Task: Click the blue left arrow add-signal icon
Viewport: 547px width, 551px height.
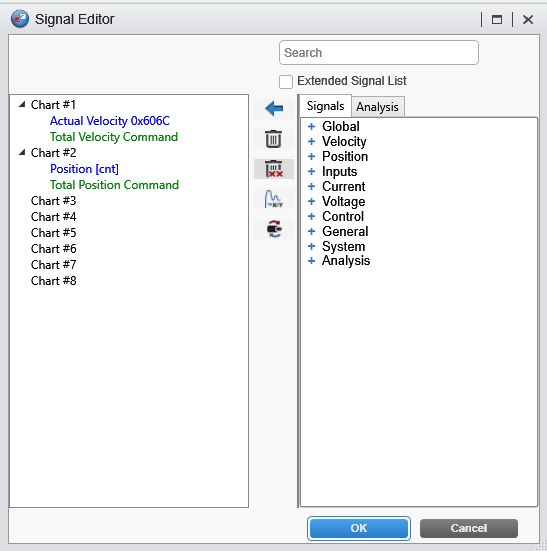Action: tap(274, 108)
